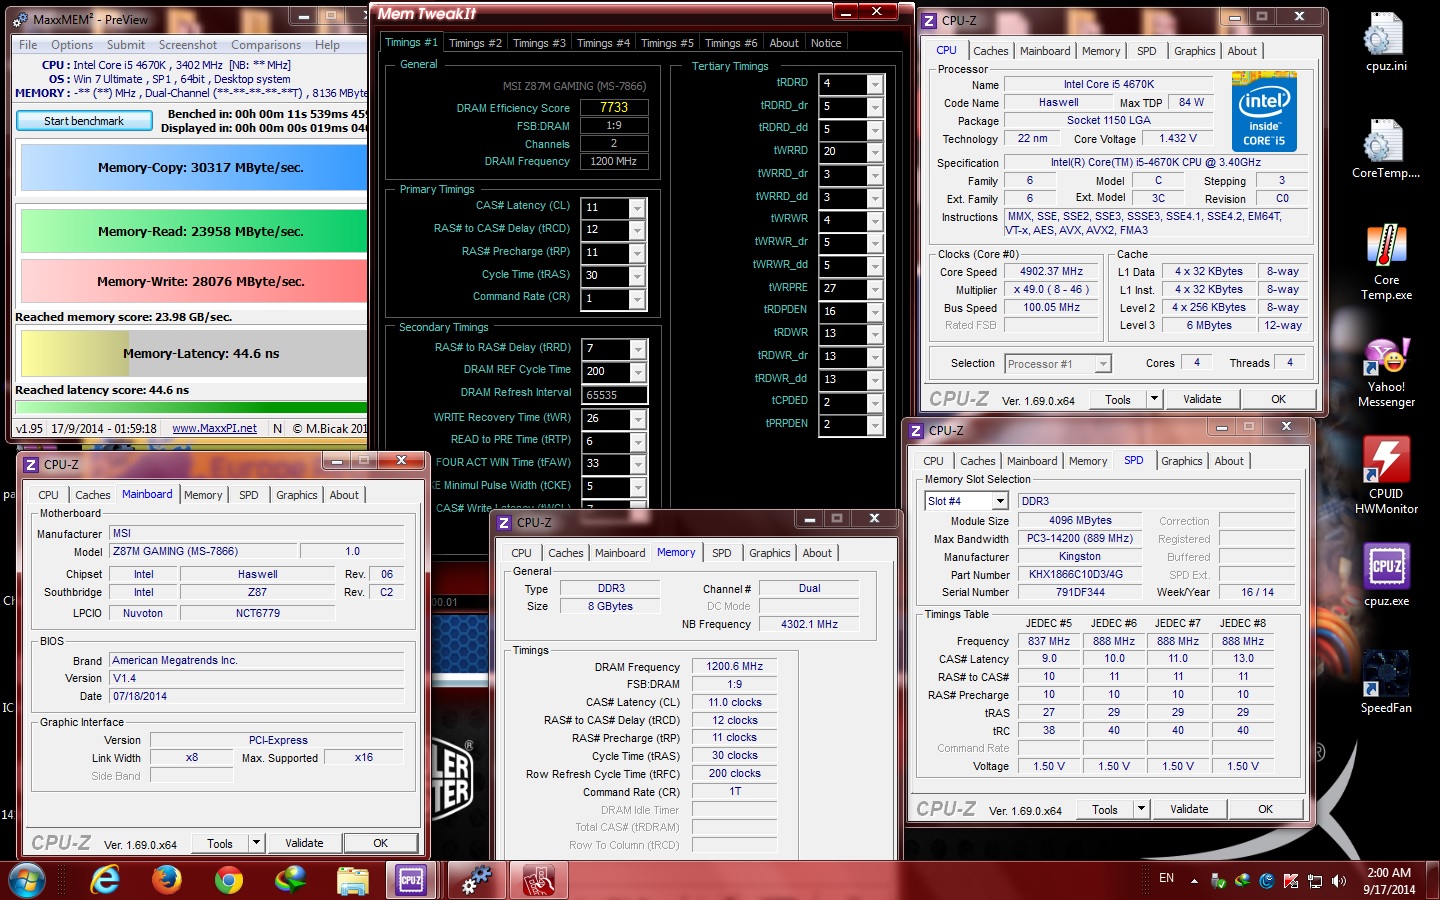Click the DRAM Efficiency Score value 7733
Image resolution: width=1440 pixels, height=900 pixels.
[x=614, y=107]
